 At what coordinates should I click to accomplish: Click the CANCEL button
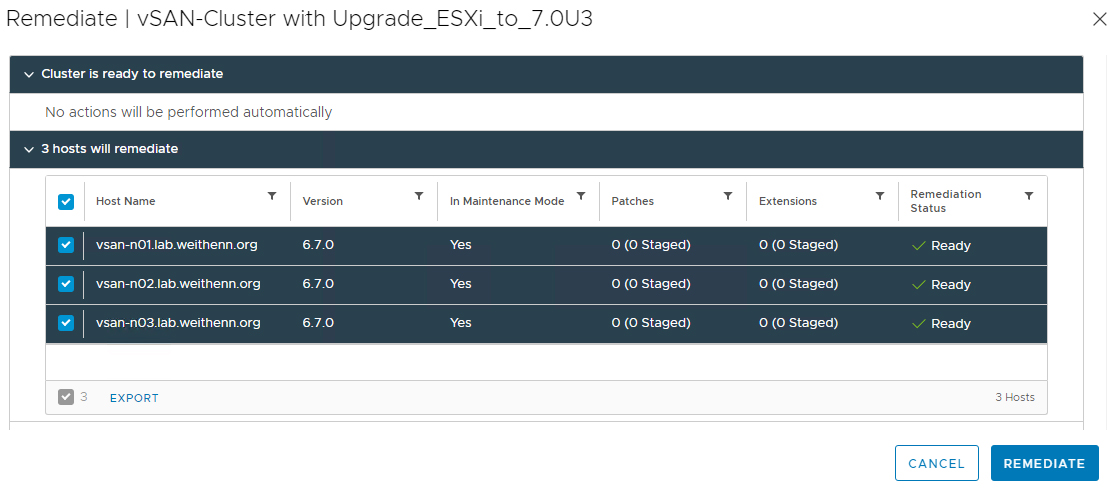(936, 463)
